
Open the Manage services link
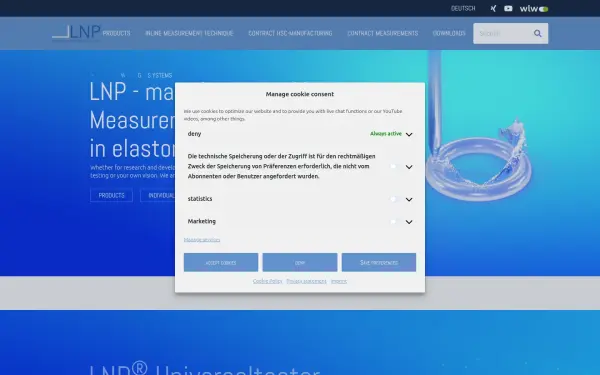202,240
